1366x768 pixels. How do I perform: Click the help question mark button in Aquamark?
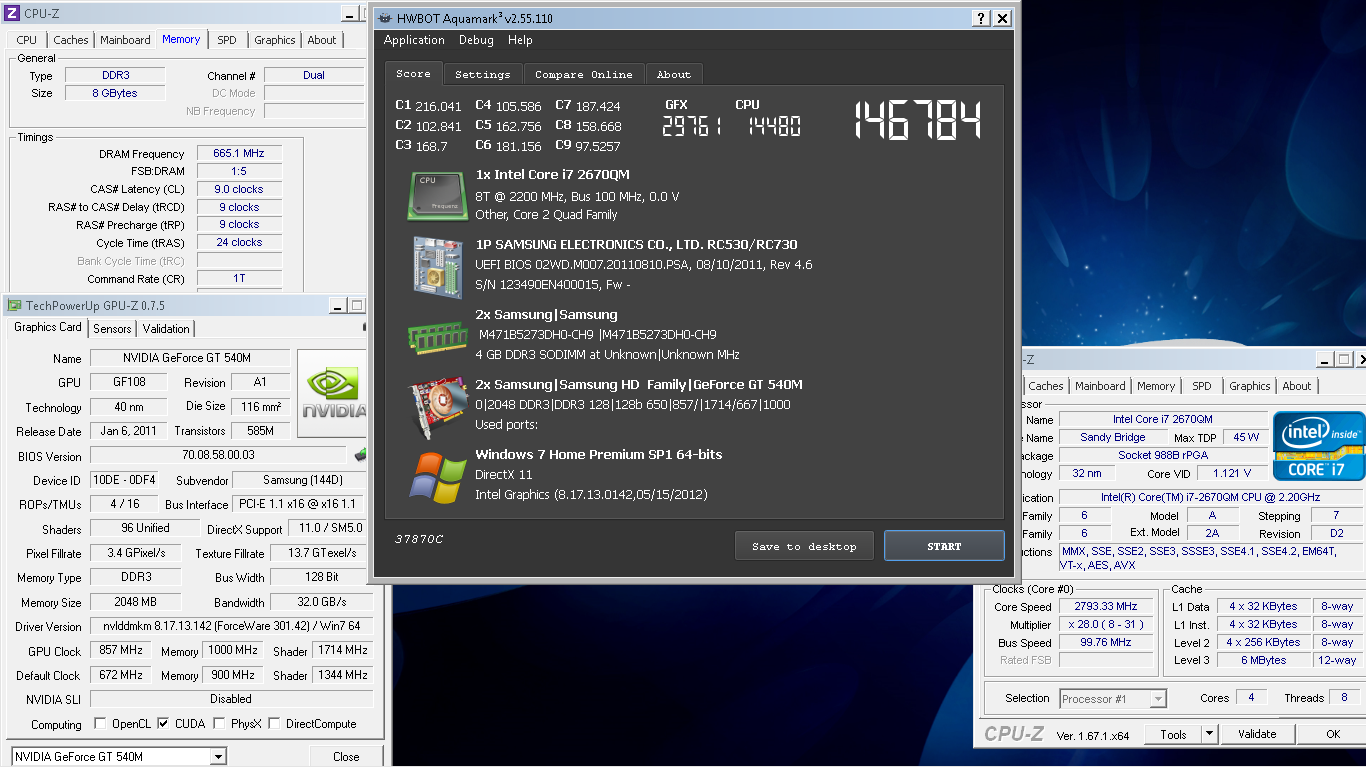pos(981,18)
